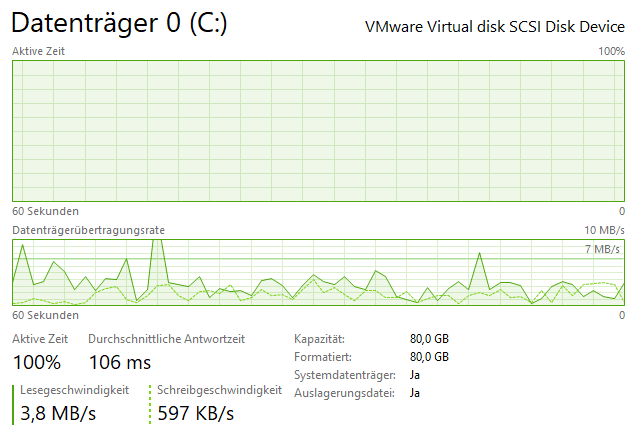Click the Datenträgerübertragungsrate graph
Image resolution: width=637 pixels, height=444 pixels.
[318, 272]
